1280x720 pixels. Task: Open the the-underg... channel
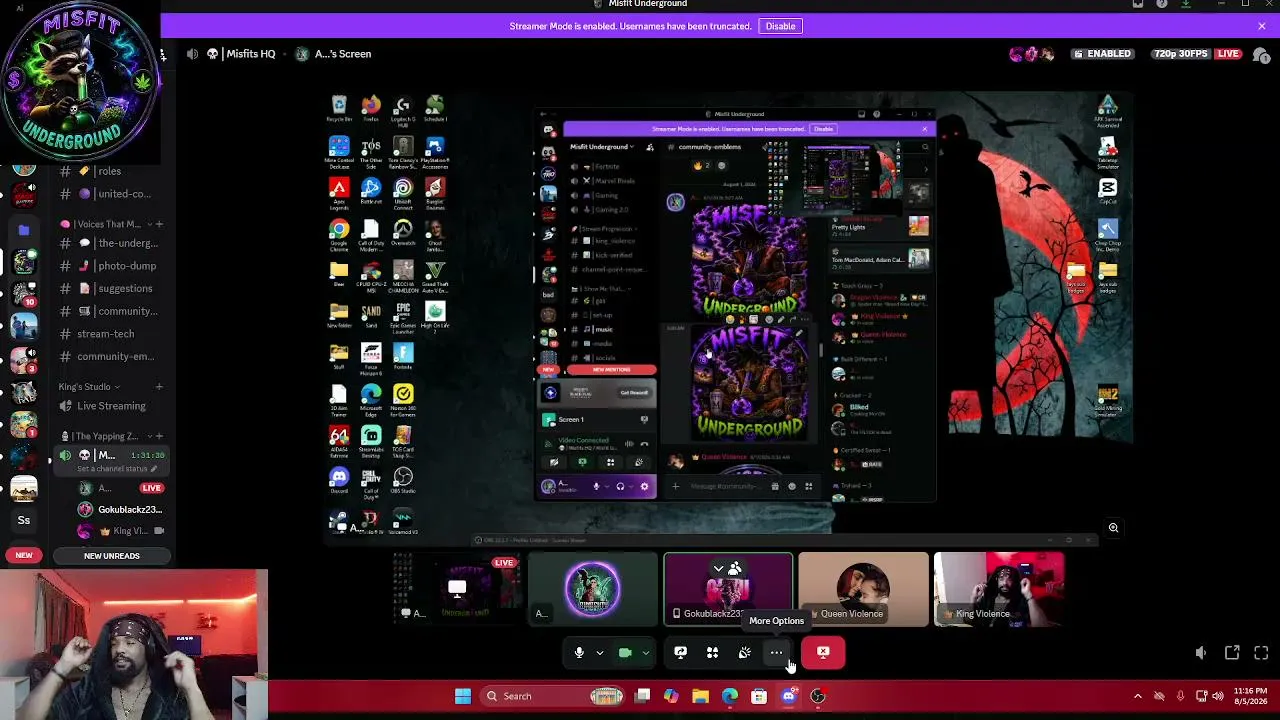[x=108, y=243]
